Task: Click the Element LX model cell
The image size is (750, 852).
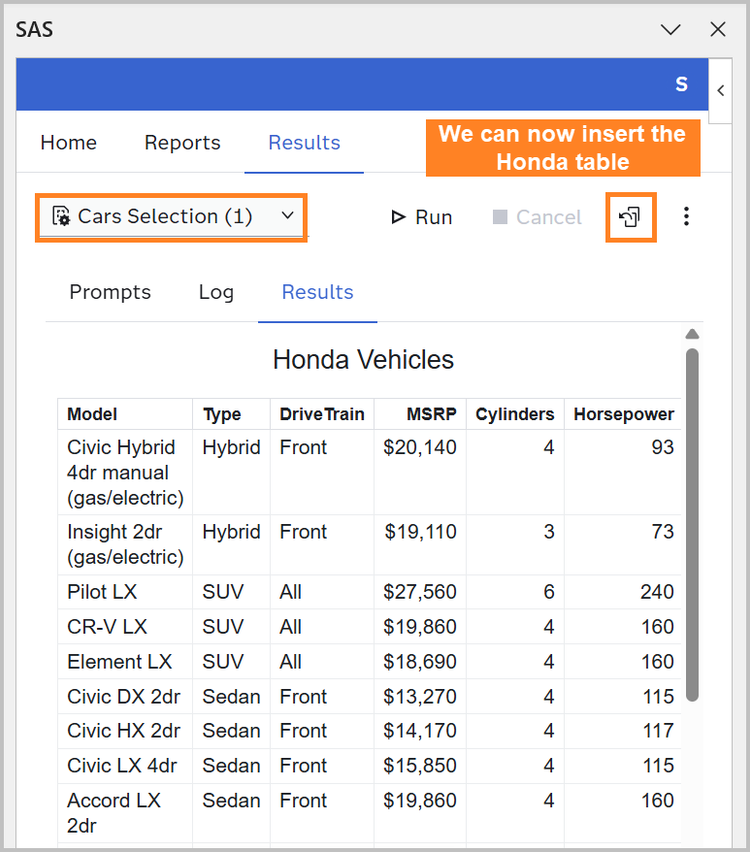Action: pyautogui.click(x=125, y=661)
